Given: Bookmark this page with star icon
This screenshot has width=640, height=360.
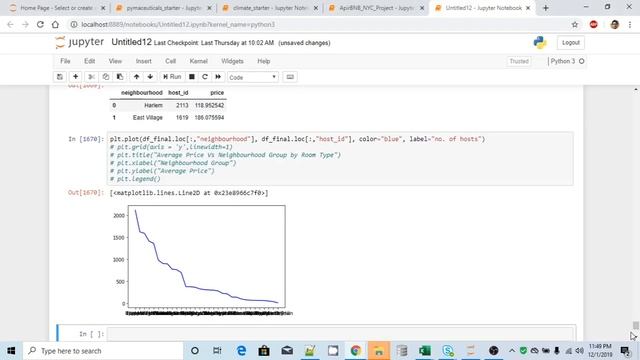Looking at the screenshot, I should 575,24.
